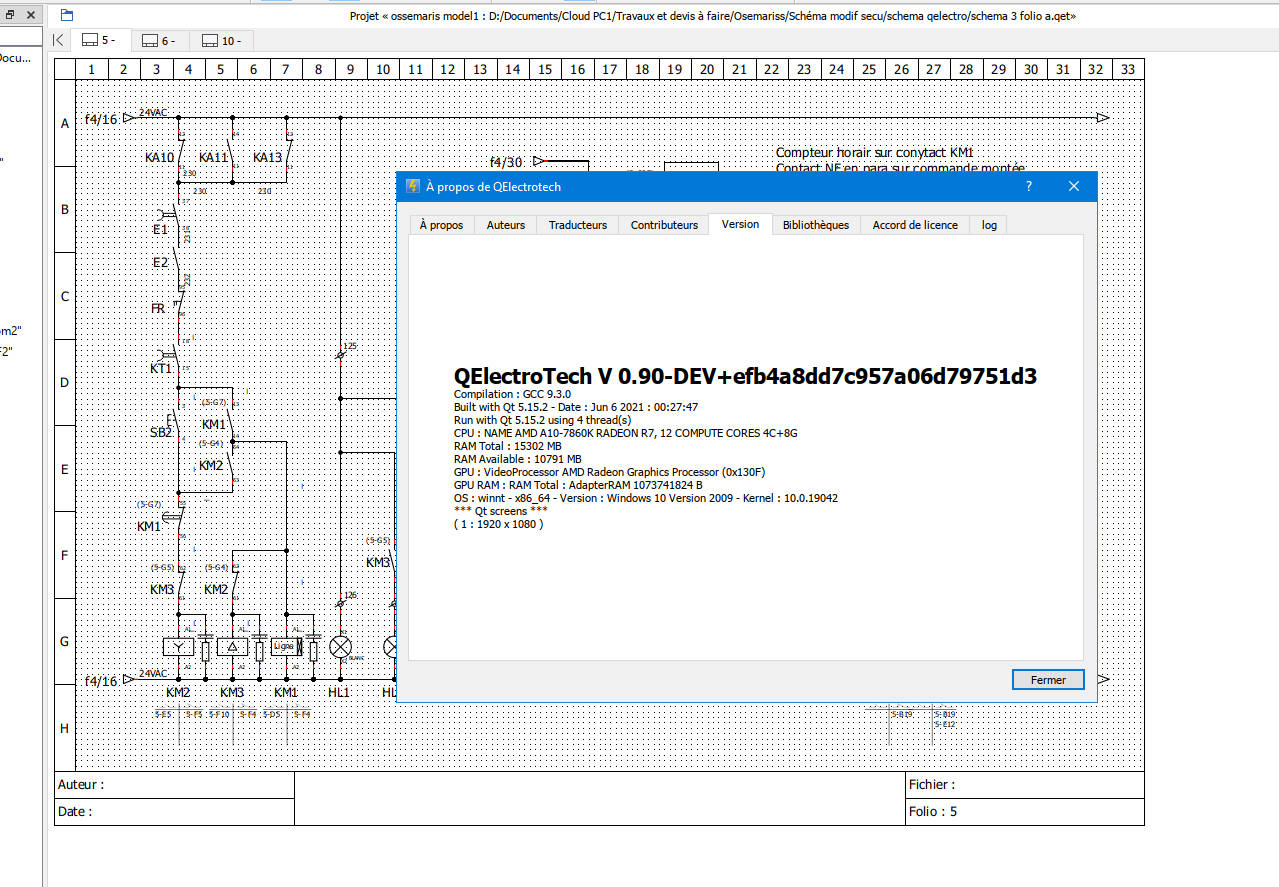Click the Auteur title block cell

pyautogui.click(x=174, y=785)
